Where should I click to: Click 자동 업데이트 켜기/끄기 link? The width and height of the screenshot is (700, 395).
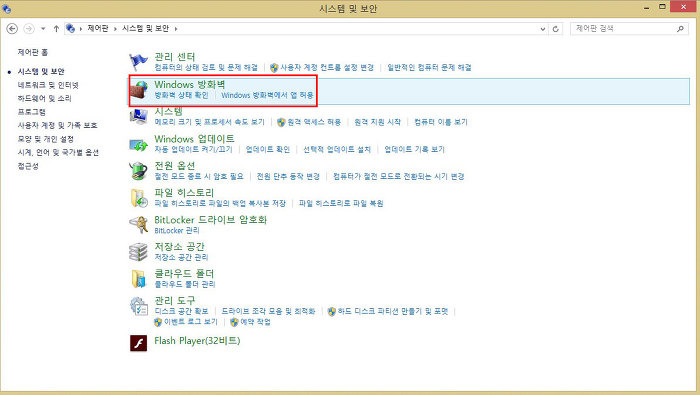[x=193, y=149]
